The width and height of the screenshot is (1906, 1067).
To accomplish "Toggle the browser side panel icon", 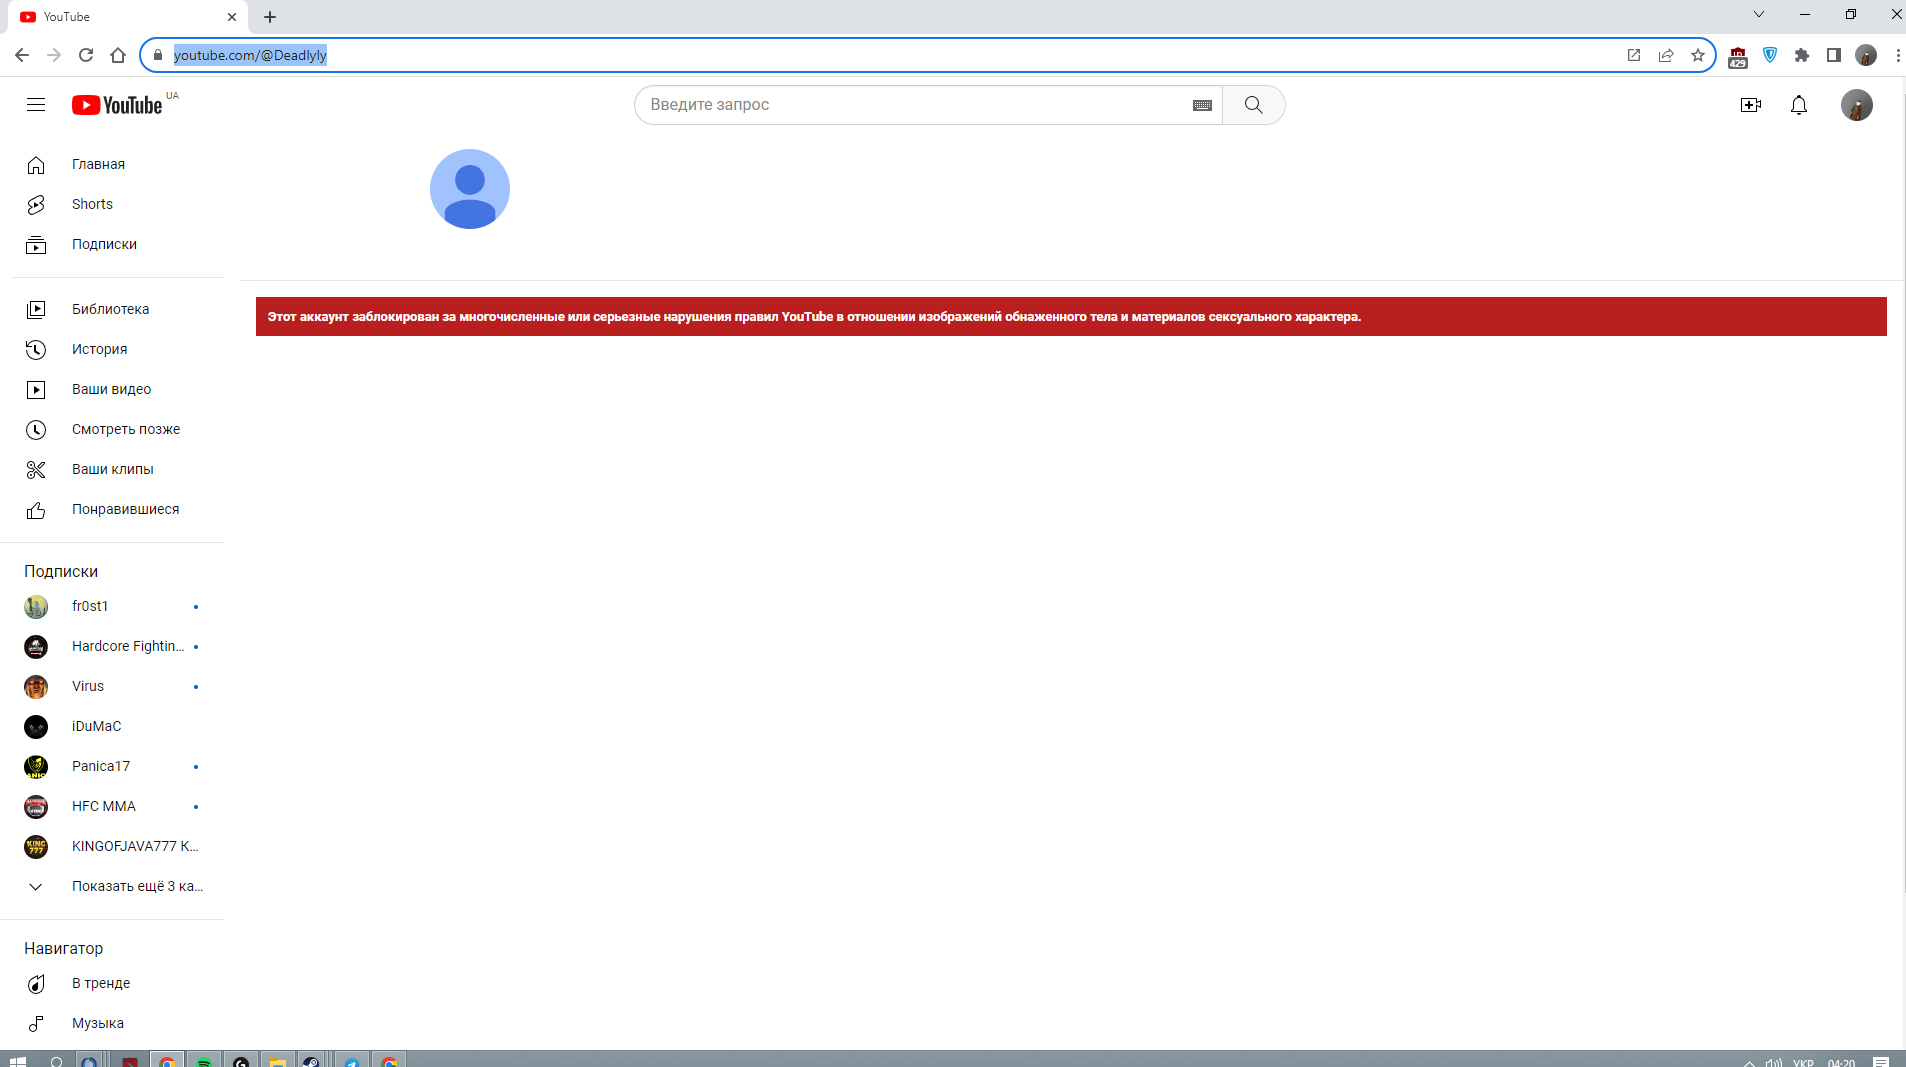I will pyautogui.click(x=1834, y=55).
